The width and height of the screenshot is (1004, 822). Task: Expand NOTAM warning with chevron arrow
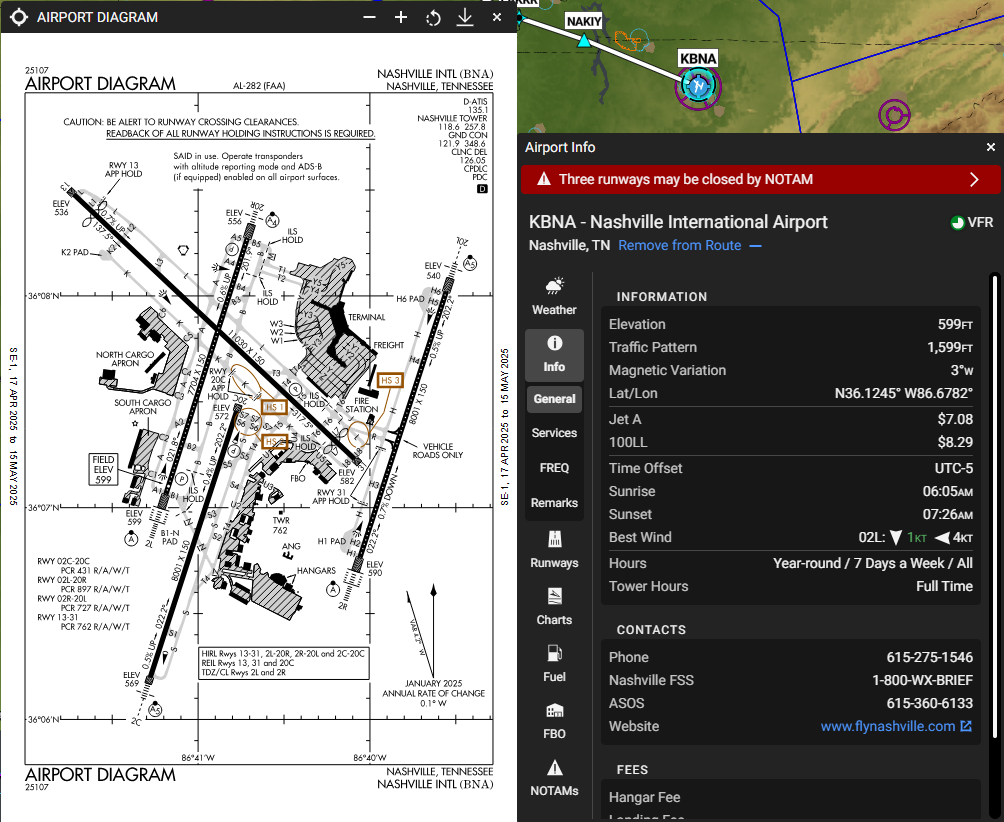975,179
